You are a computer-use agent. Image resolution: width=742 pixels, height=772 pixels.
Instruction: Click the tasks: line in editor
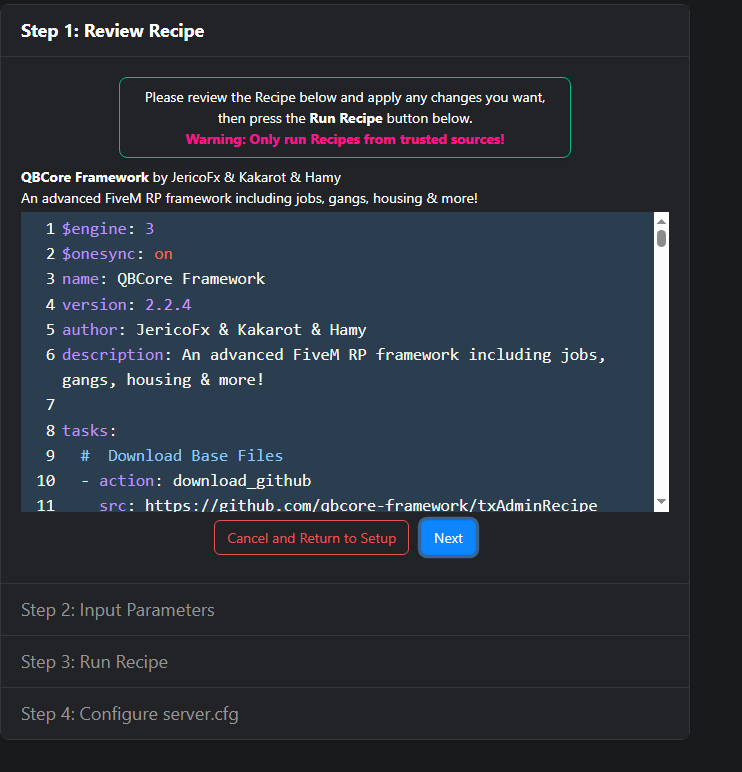tap(89, 430)
